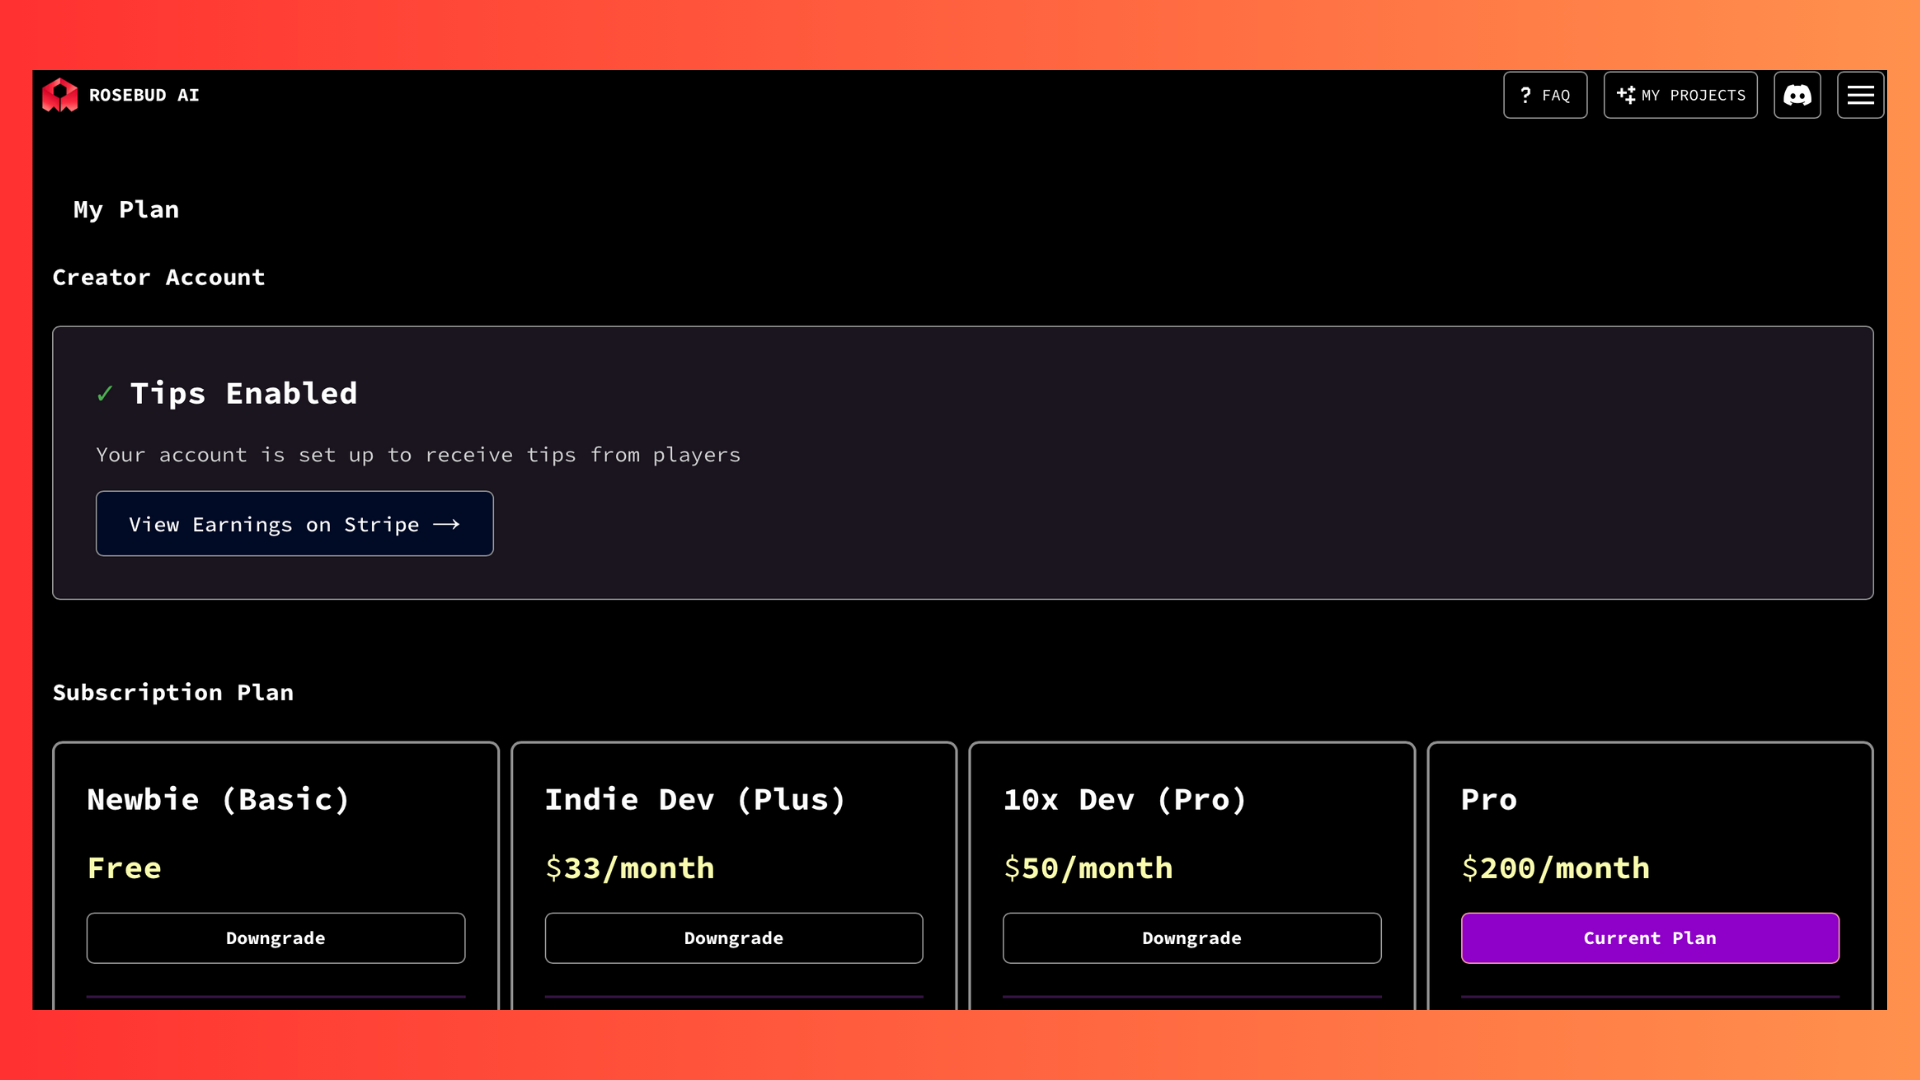The width and height of the screenshot is (1920, 1080).
Task: View Earnings on Stripe
Action: [x=294, y=524]
